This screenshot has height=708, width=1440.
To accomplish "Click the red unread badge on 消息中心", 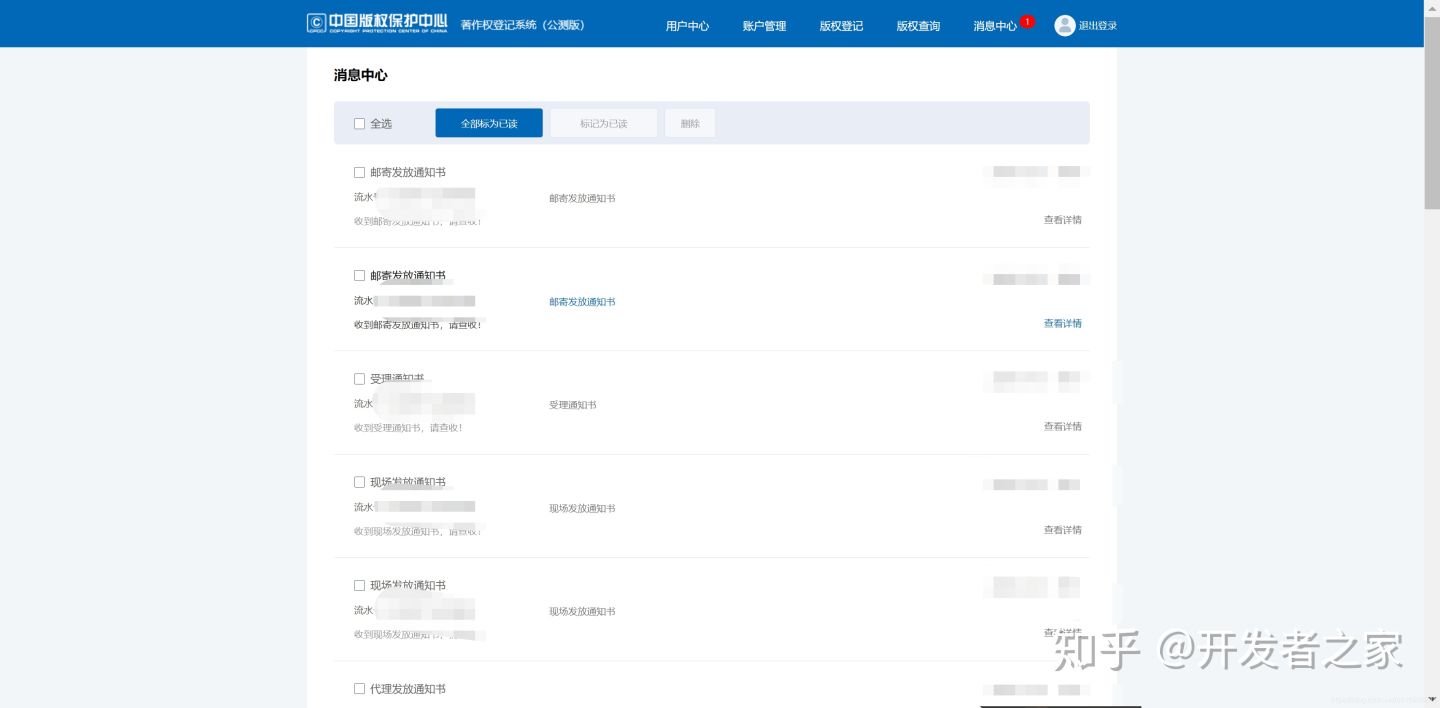I will coord(1027,21).
